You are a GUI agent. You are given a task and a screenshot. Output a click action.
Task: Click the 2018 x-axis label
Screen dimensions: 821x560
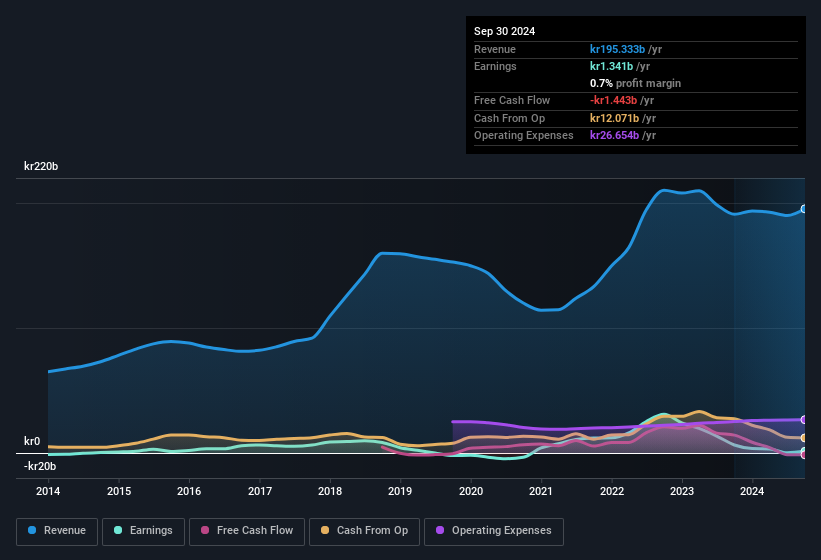pos(330,491)
